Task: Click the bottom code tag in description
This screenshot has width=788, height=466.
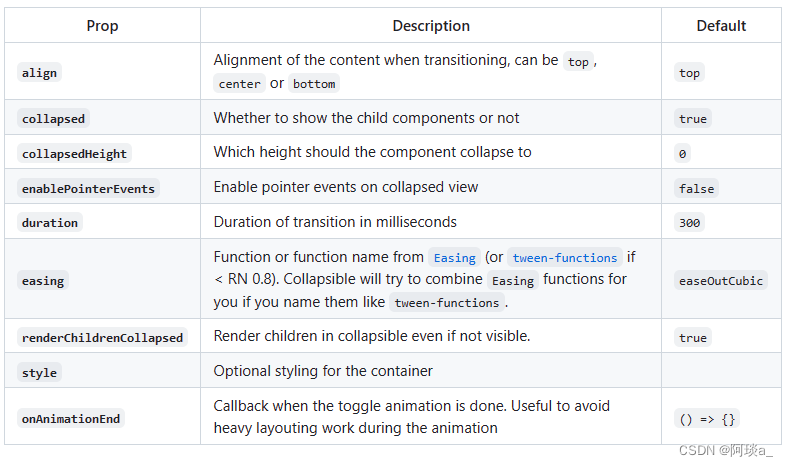Action: pos(313,84)
